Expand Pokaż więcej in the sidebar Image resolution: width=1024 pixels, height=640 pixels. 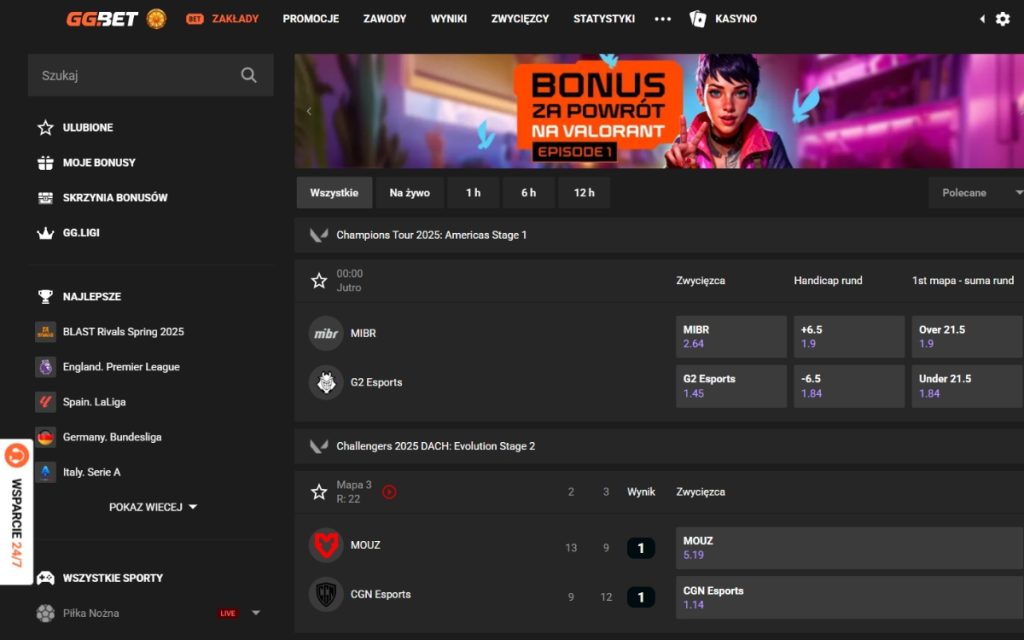pos(153,507)
